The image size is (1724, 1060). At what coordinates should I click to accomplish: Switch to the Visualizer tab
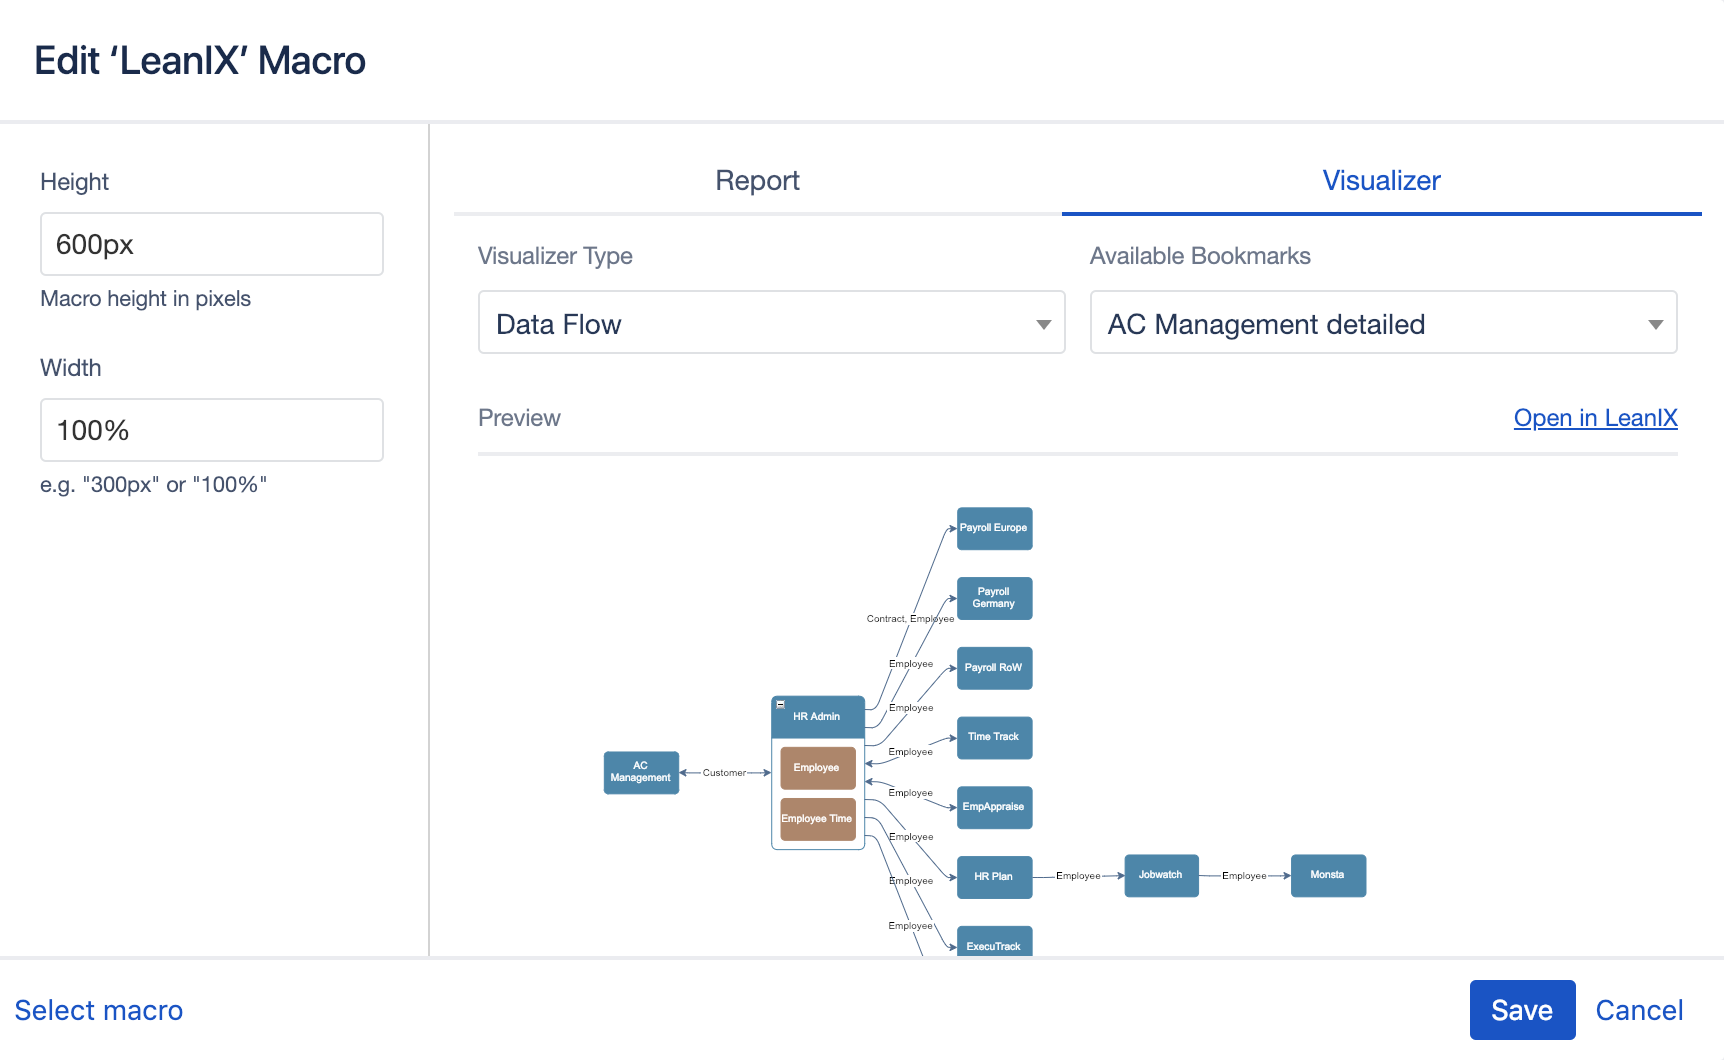(1381, 180)
